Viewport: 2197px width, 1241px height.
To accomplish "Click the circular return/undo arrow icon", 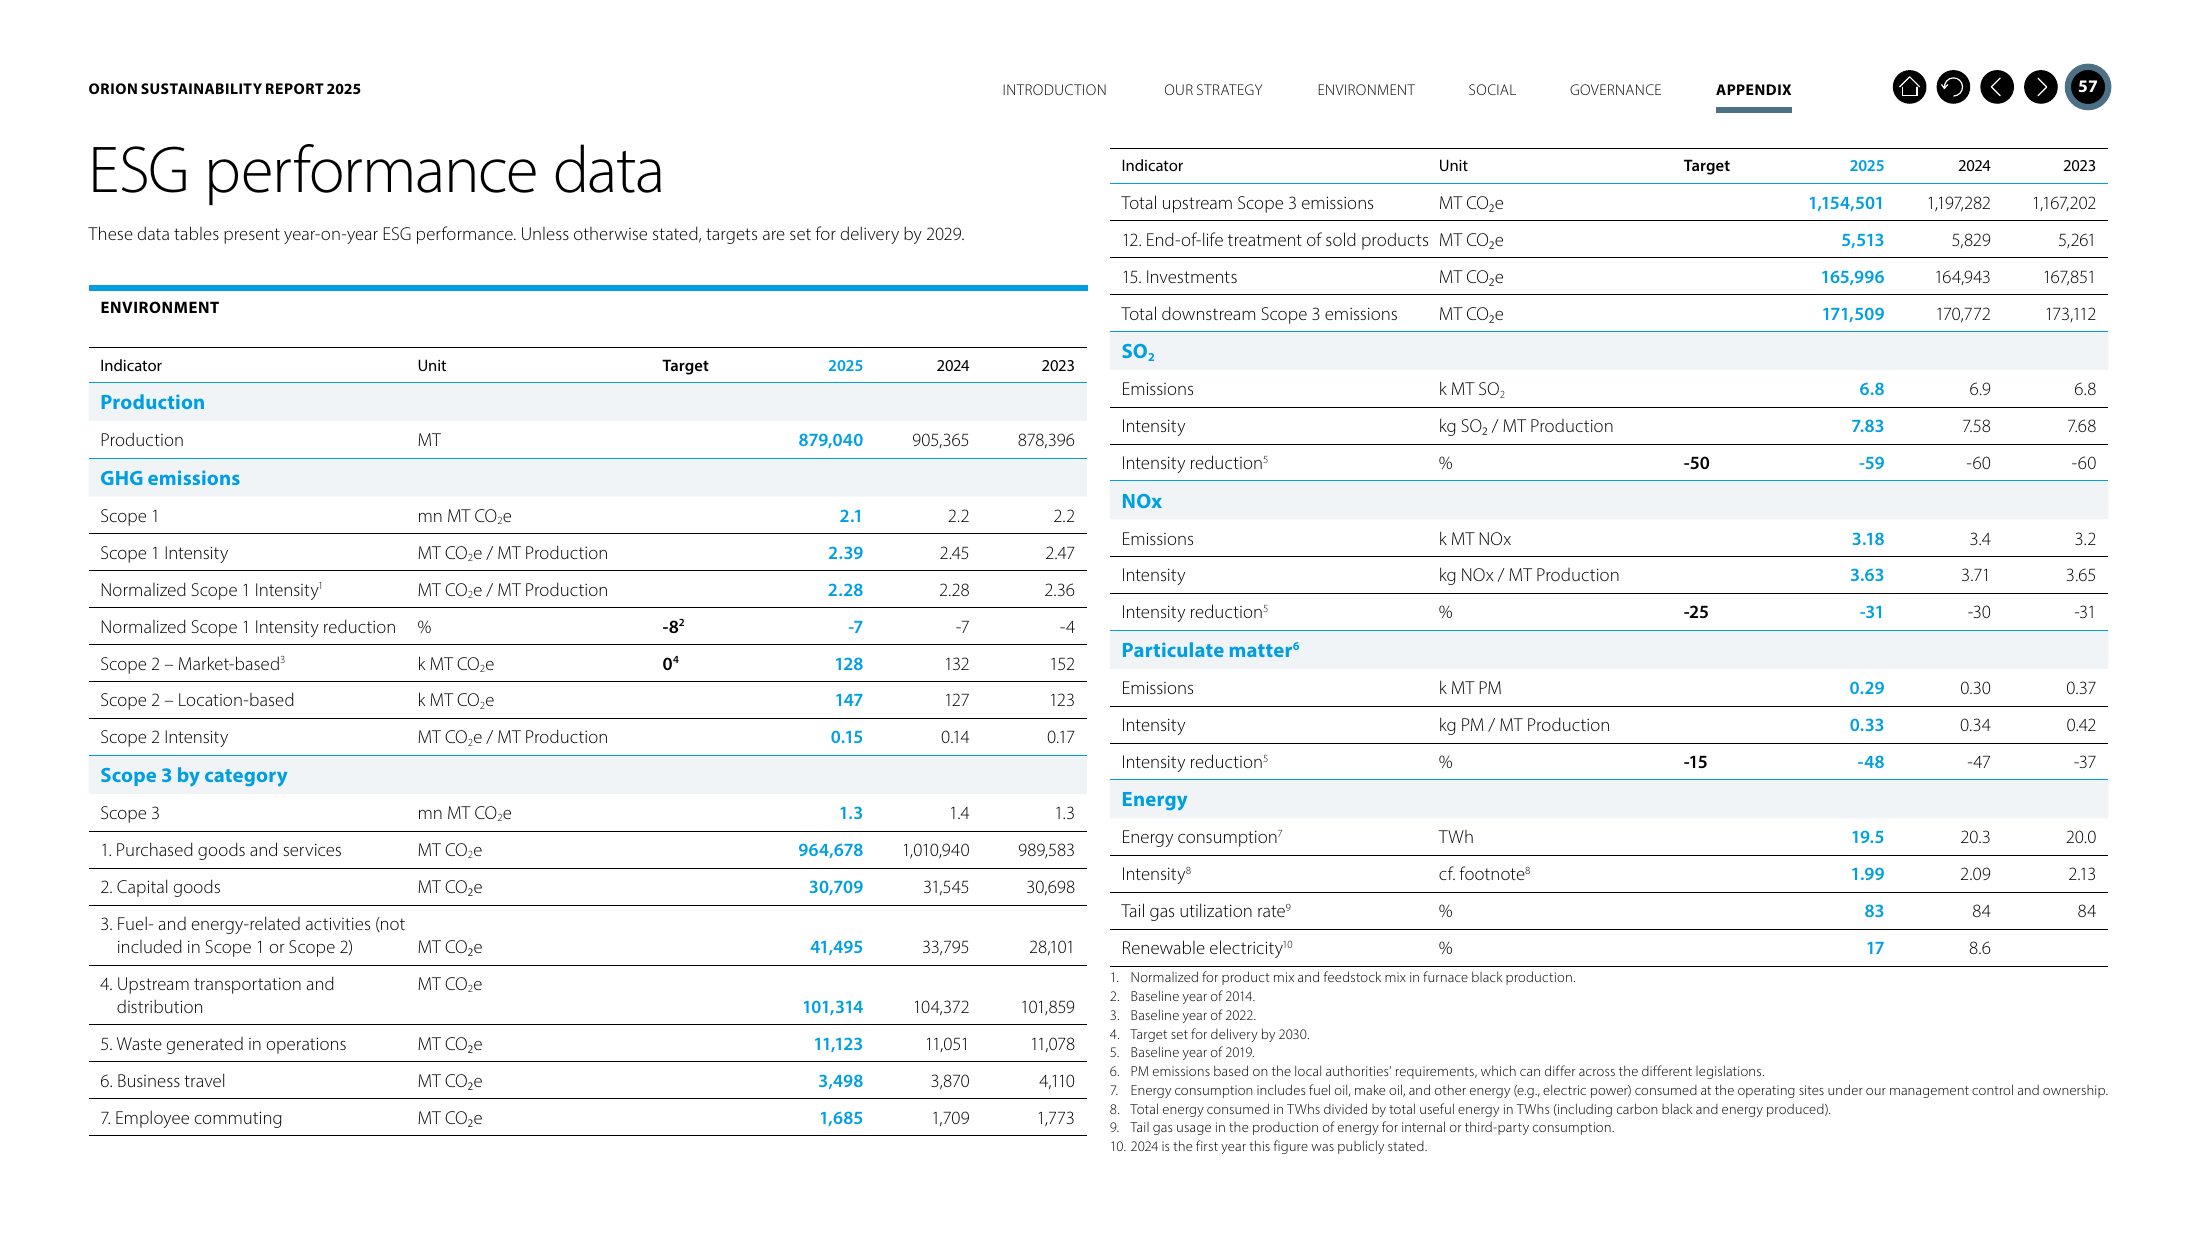I will (x=1953, y=88).
